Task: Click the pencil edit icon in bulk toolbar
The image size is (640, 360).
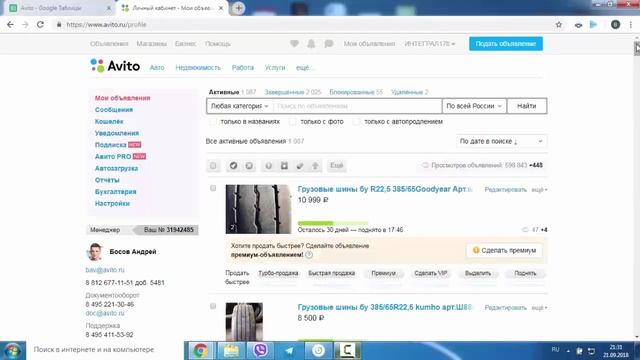Action: (300, 166)
